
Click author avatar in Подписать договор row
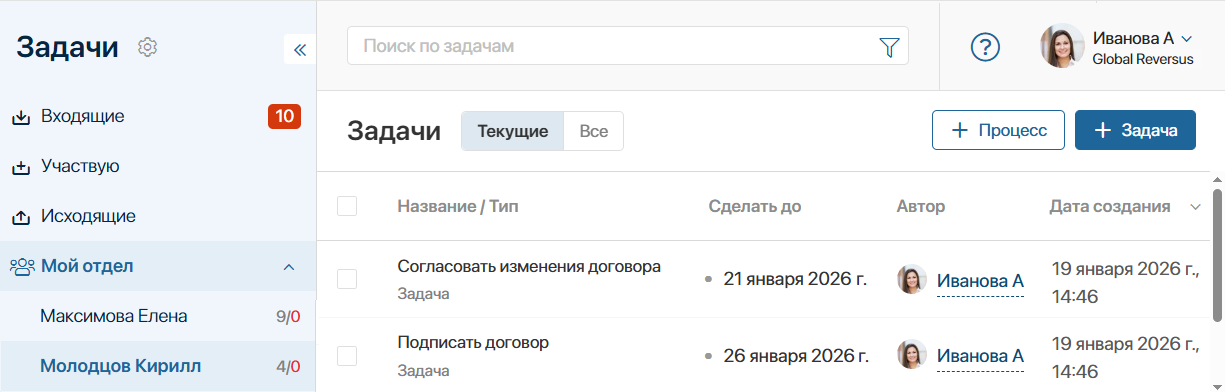coord(912,355)
